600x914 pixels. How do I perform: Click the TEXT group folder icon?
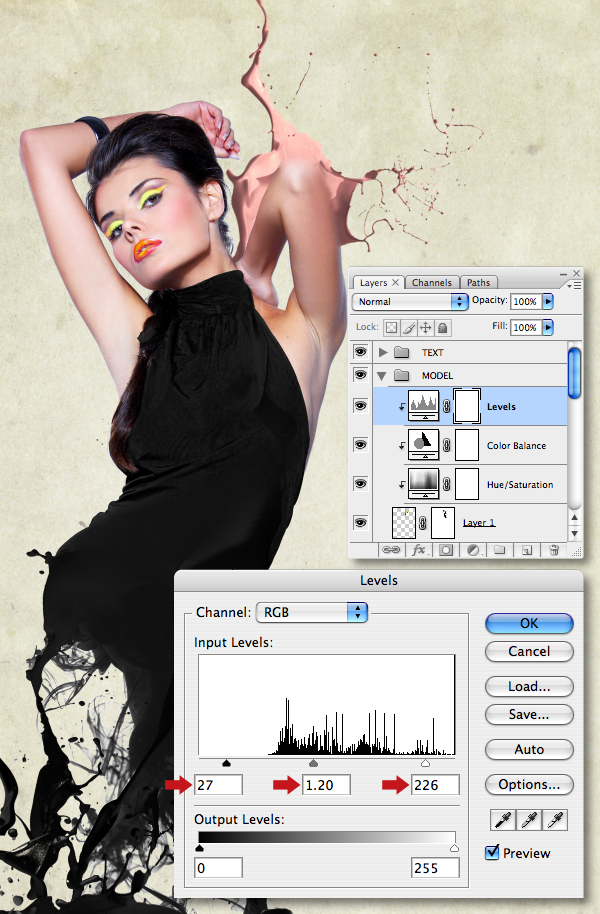pyautogui.click(x=401, y=352)
